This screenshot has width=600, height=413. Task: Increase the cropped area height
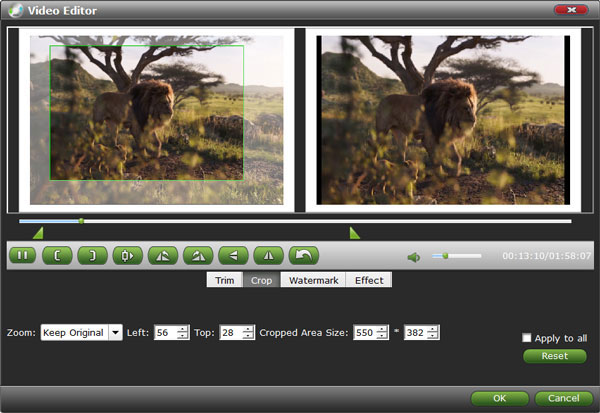(x=433, y=329)
